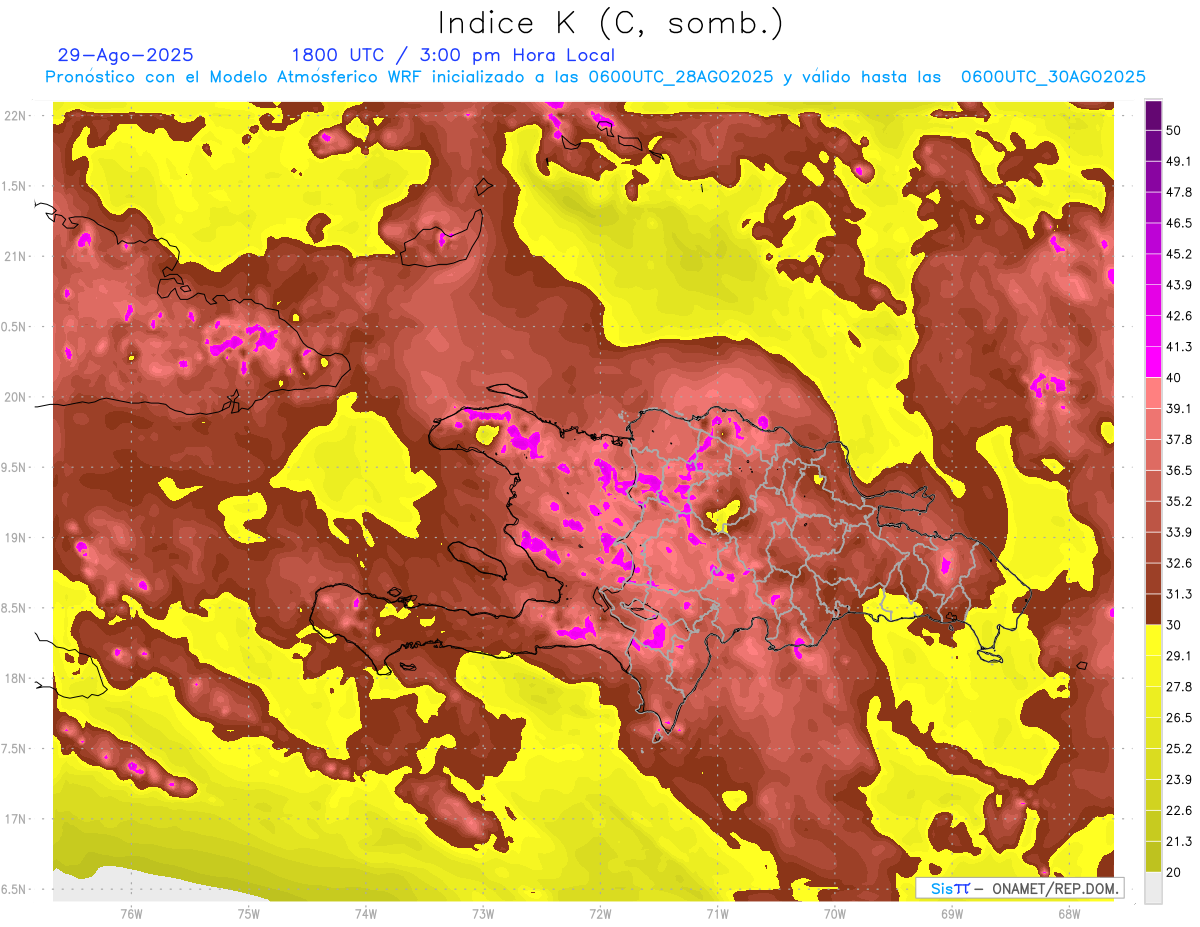Click the 18N latitude label
Viewport: 1200px width, 927px height.
(16, 678)
